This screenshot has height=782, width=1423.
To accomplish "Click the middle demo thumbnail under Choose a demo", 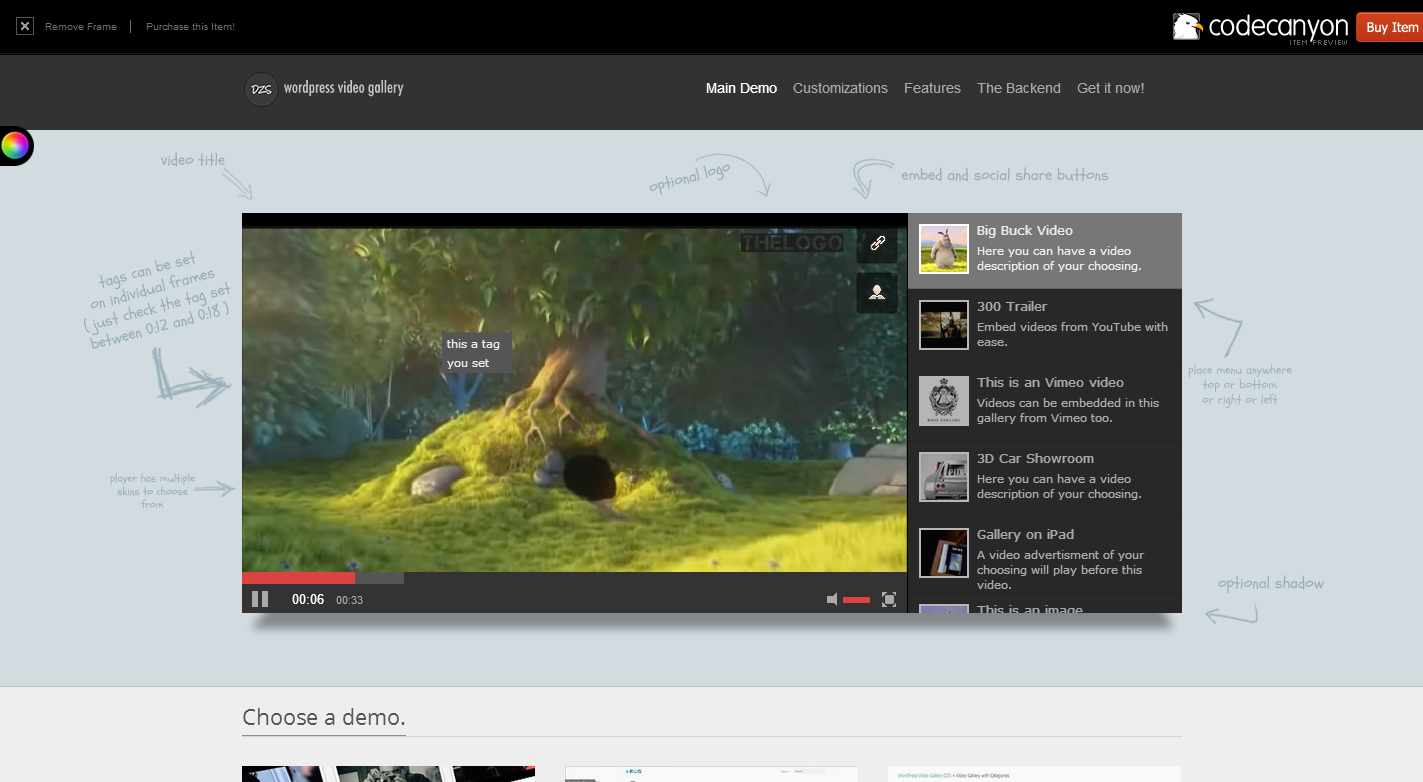I will pos(711,774).
